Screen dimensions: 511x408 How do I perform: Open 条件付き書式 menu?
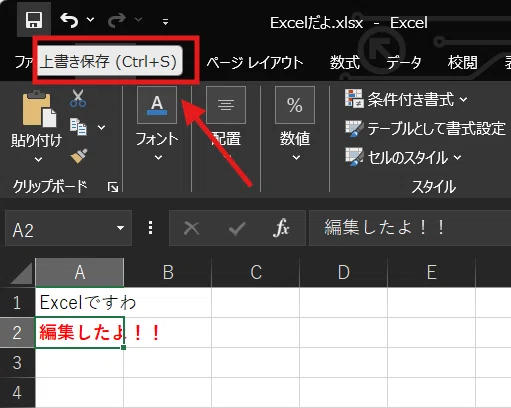point(406,99)
